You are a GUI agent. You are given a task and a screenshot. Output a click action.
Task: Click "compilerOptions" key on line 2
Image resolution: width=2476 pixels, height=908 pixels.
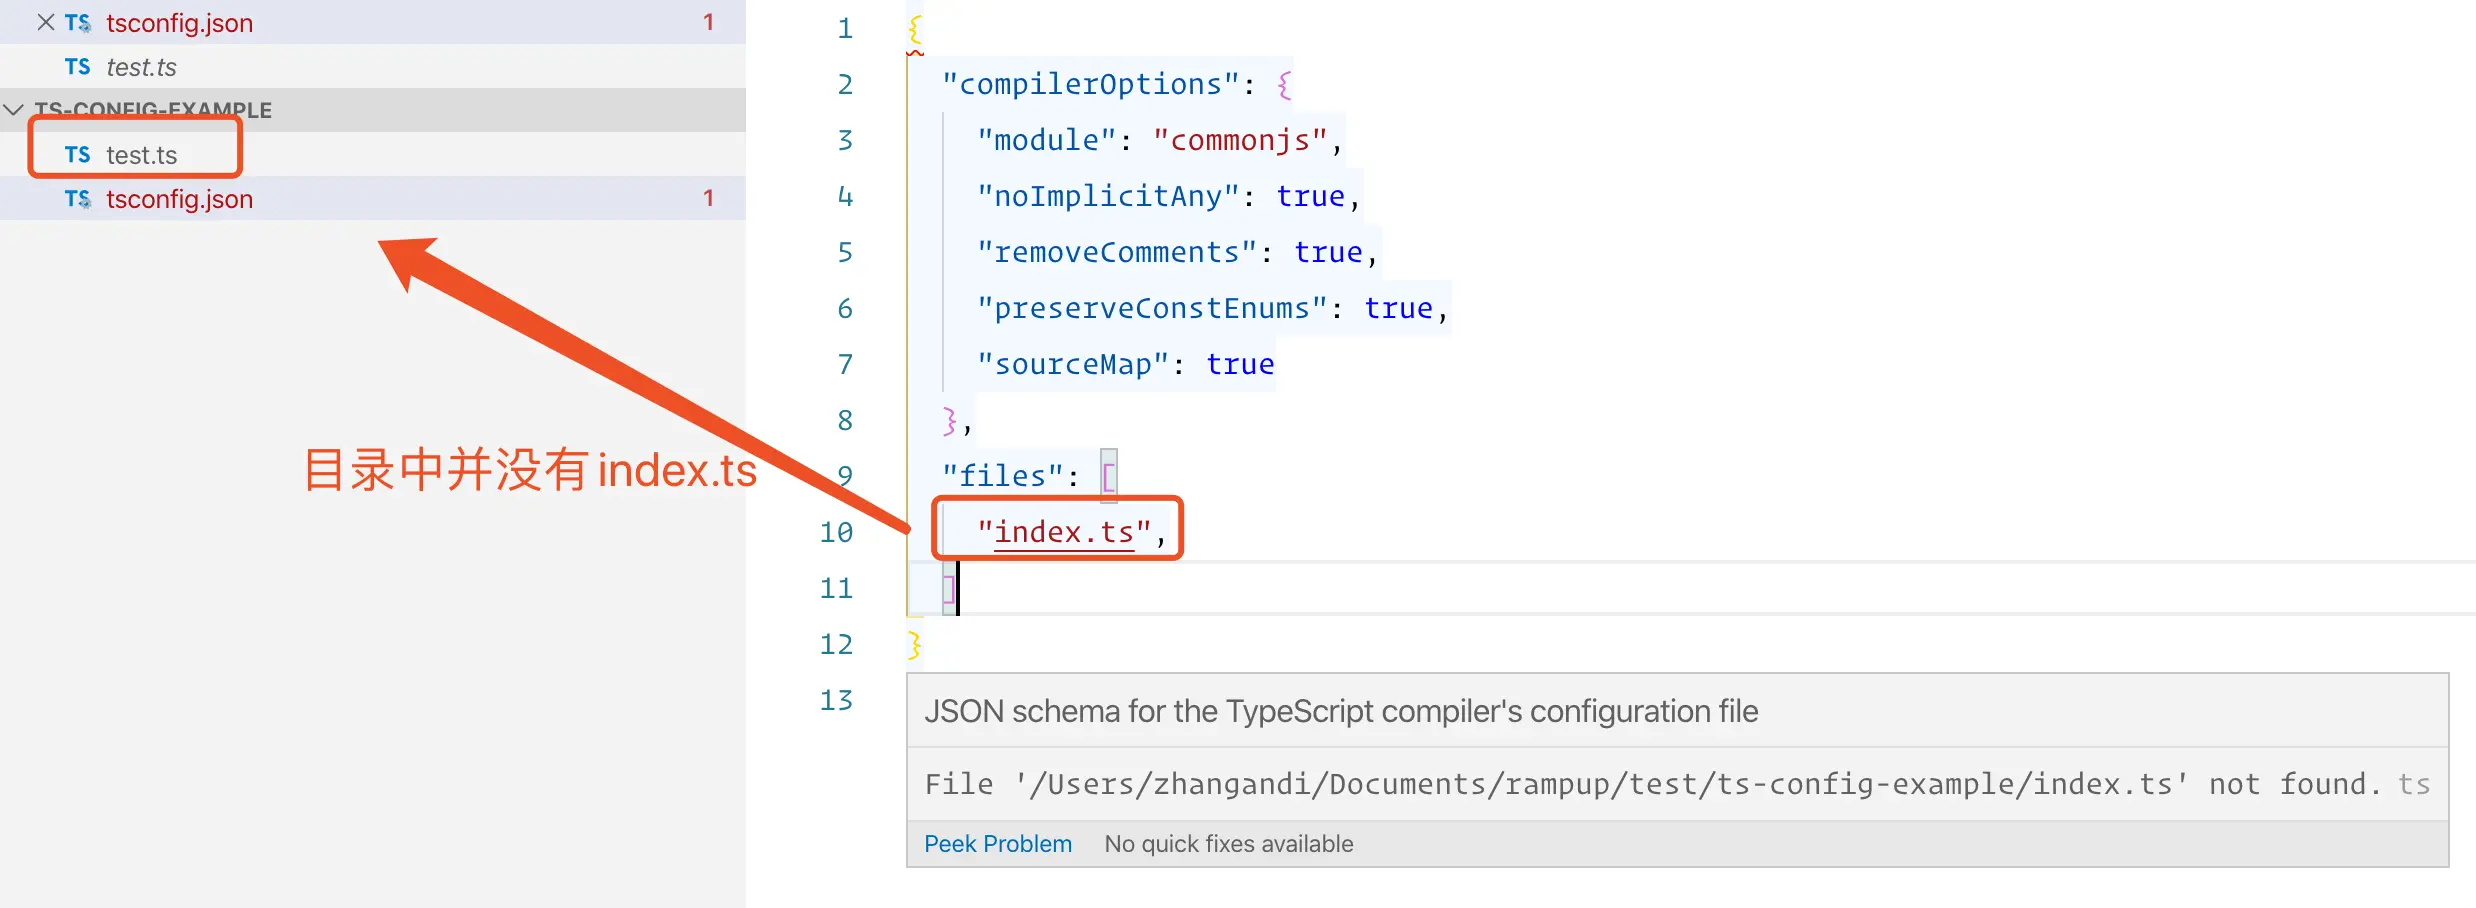point(1091,84)
